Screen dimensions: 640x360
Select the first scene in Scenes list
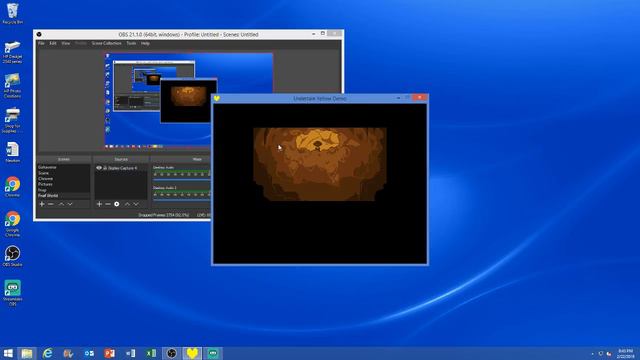(63, 167)
